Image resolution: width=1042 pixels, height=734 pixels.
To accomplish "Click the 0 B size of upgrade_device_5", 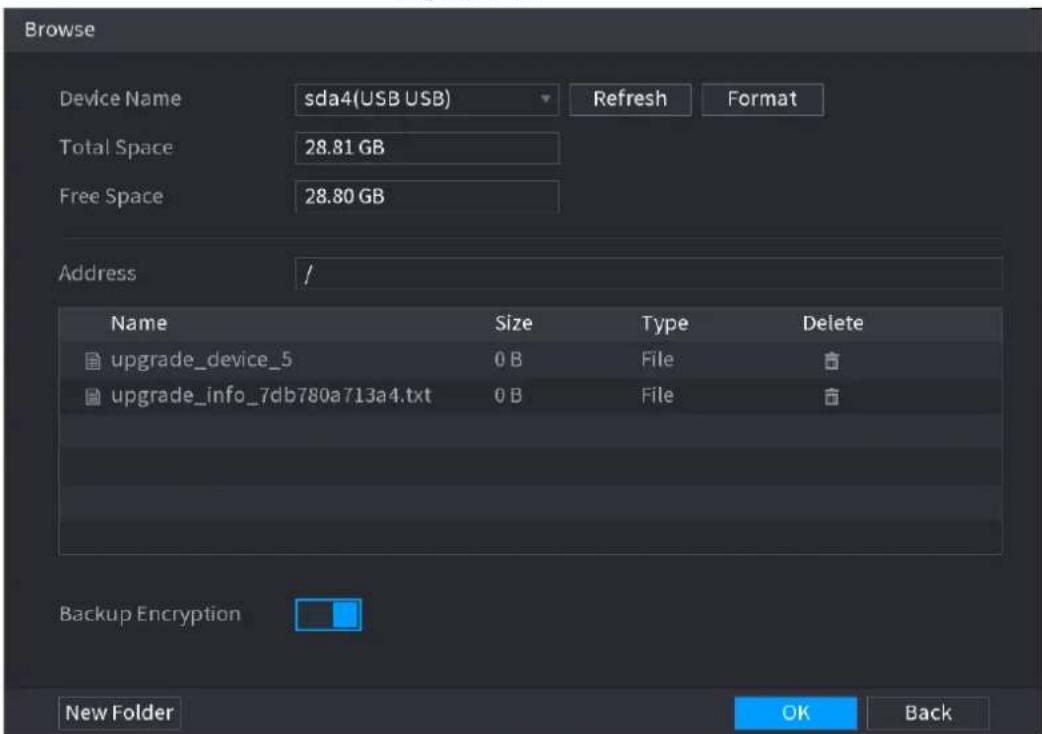I will click(508, 360).
